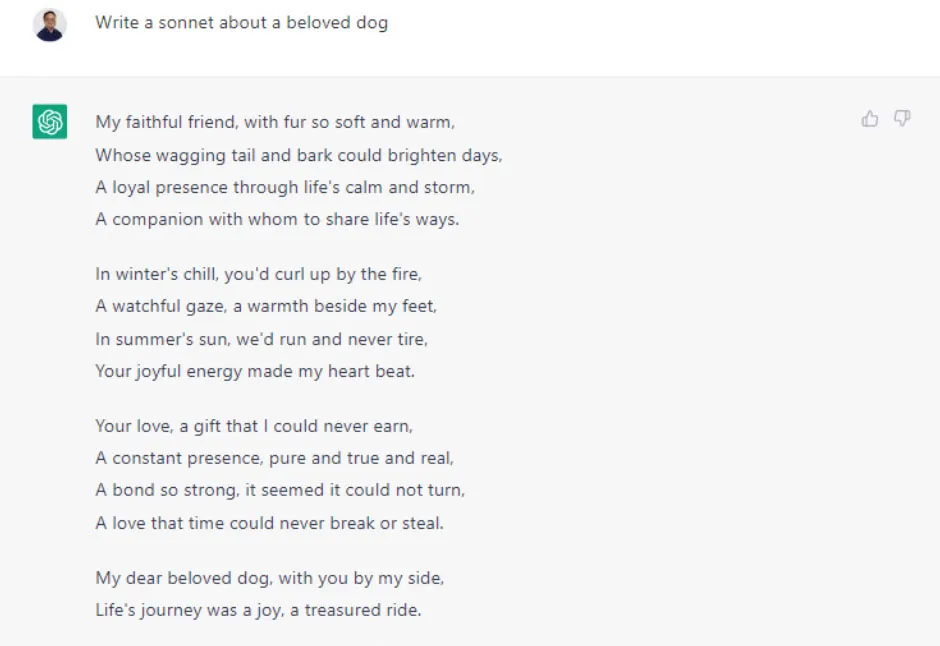
Task: Click the line "Your love, a gift that I"
Action: tap(254, 426)
